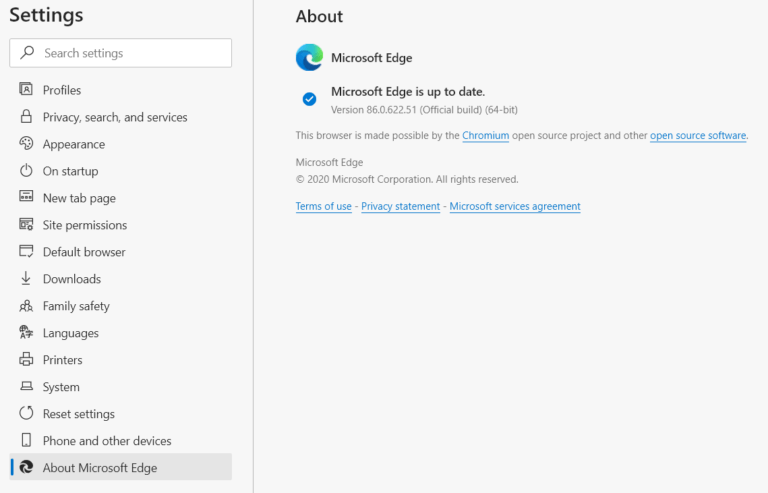Click the Reset settings circular arrow icon

[x=26, y=413]
